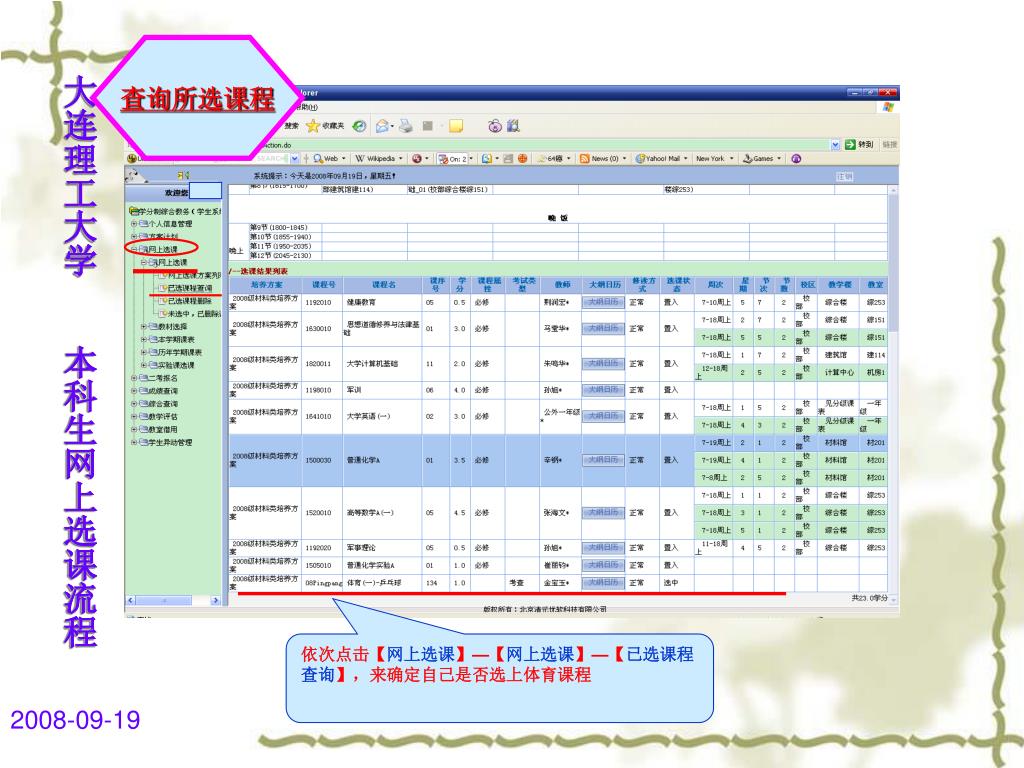This screenshot has width=1024, height=768.
Task: Click course name 军事理论
Action: pos(361,548)
